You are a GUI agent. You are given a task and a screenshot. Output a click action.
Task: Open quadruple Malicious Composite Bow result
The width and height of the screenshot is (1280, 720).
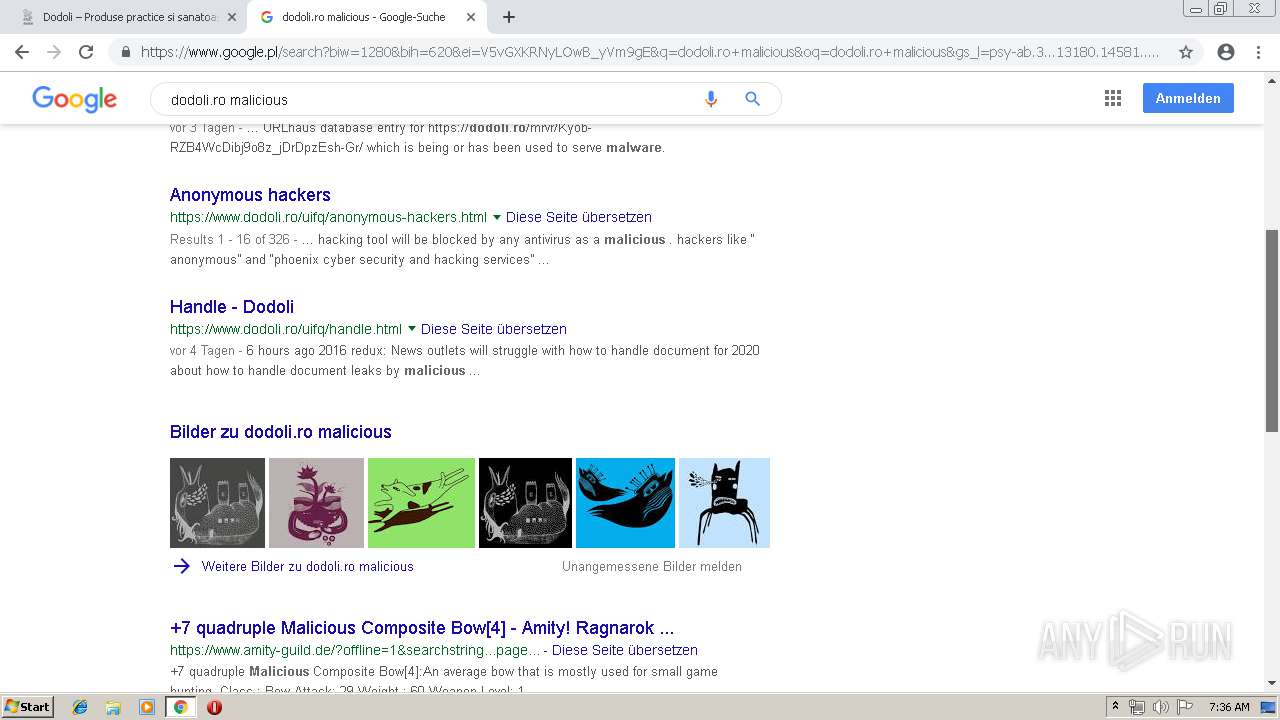pos(422,628)
